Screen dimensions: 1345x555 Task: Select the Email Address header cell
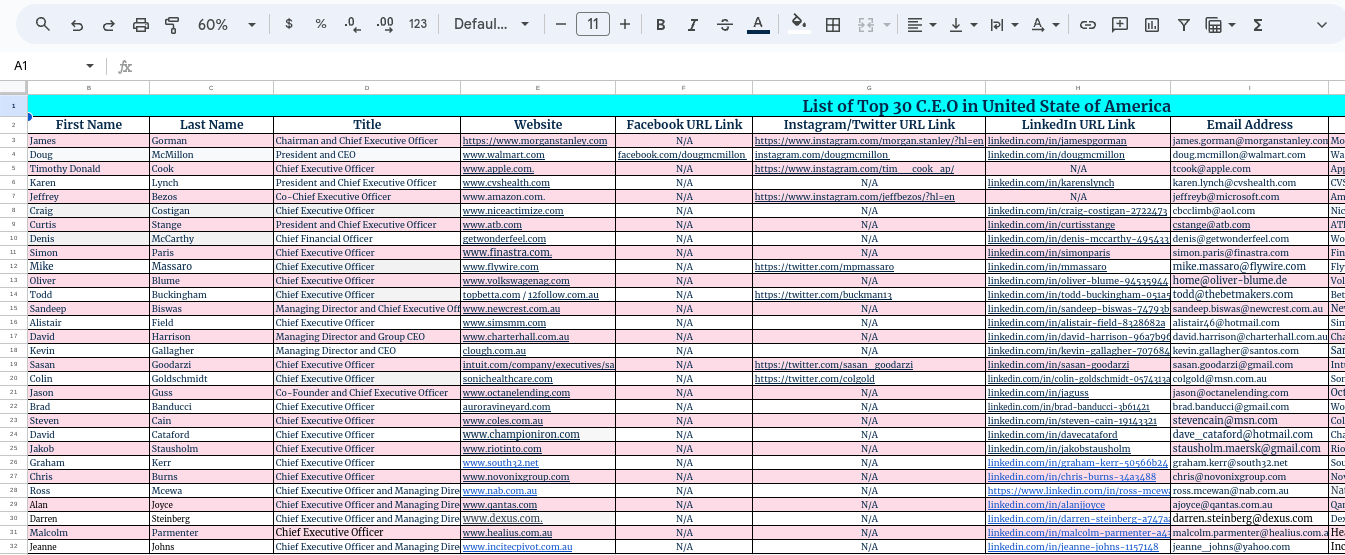[x=1250, y=125]
